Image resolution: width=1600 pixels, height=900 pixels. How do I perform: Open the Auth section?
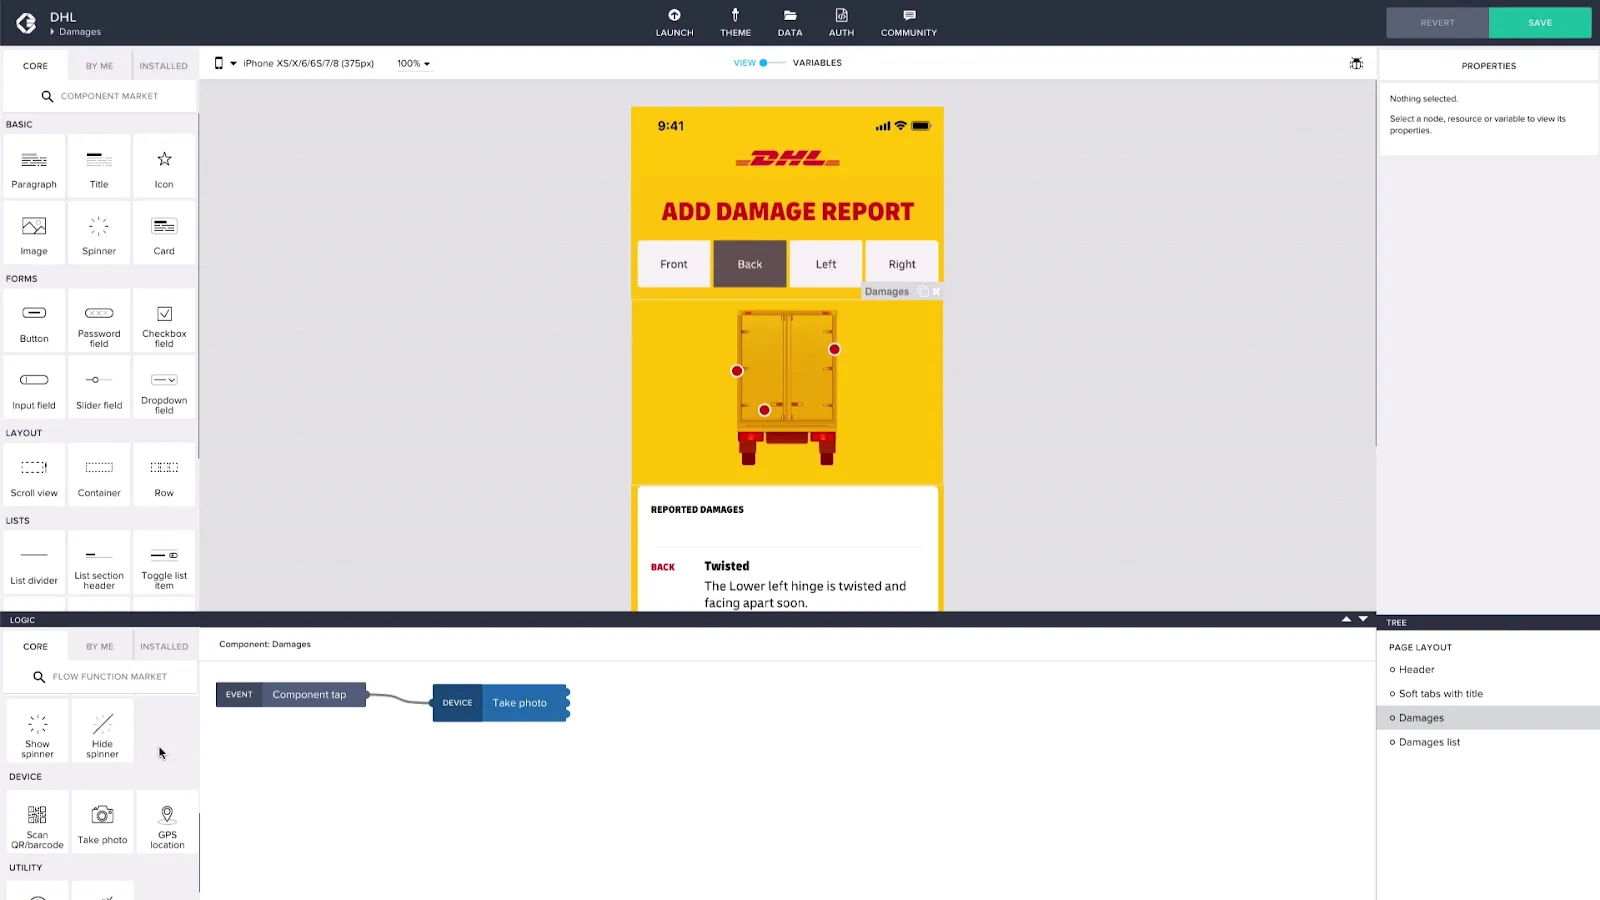[x=841, y=23]
